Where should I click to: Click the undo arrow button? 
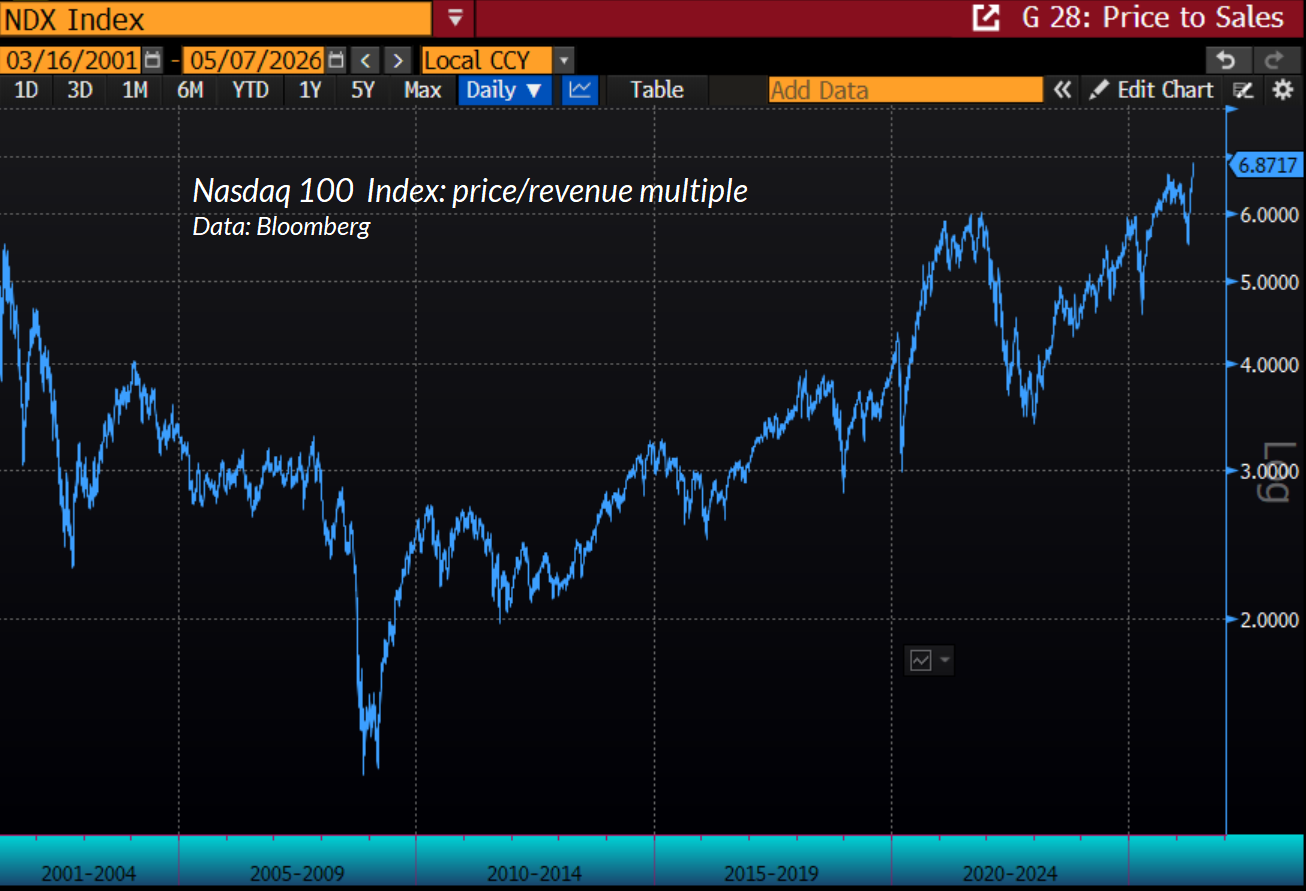1227,60
